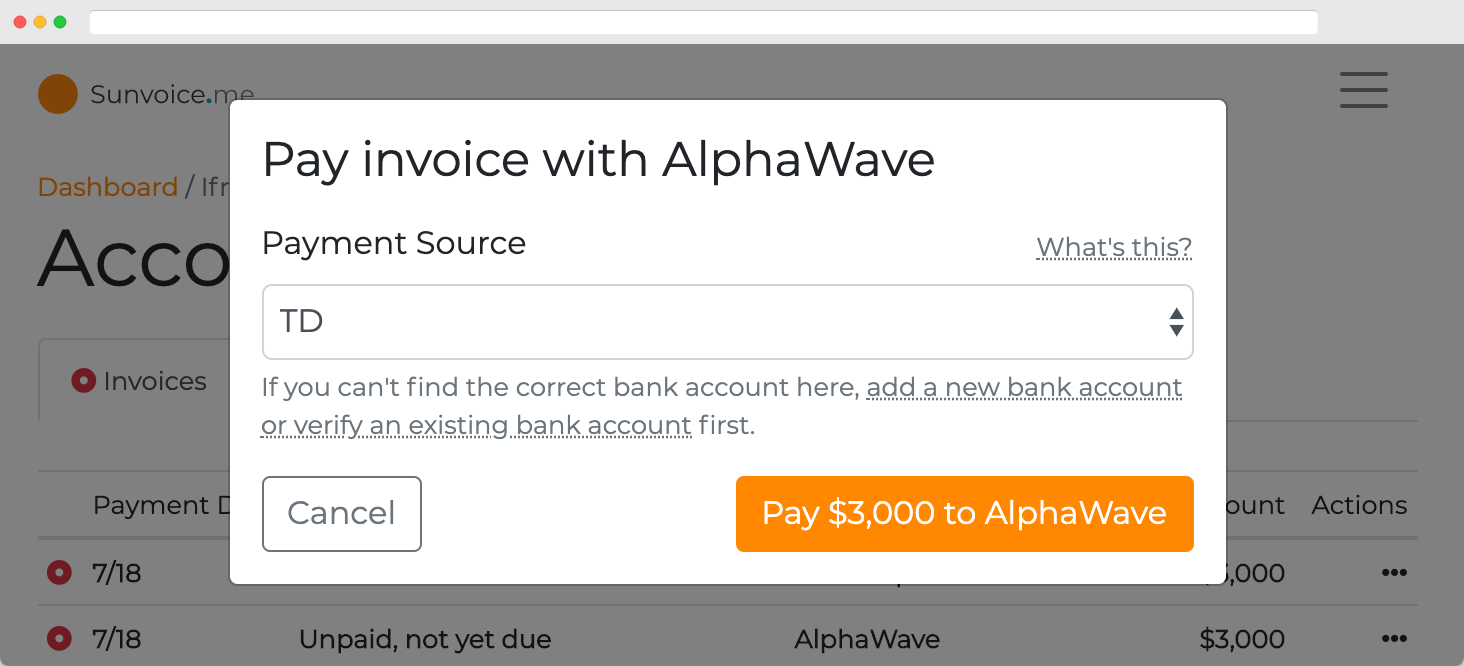Image resolution: width=1464 pixels, height=666 pixels.
Task: Click the browser address bar
Action: 702,22
